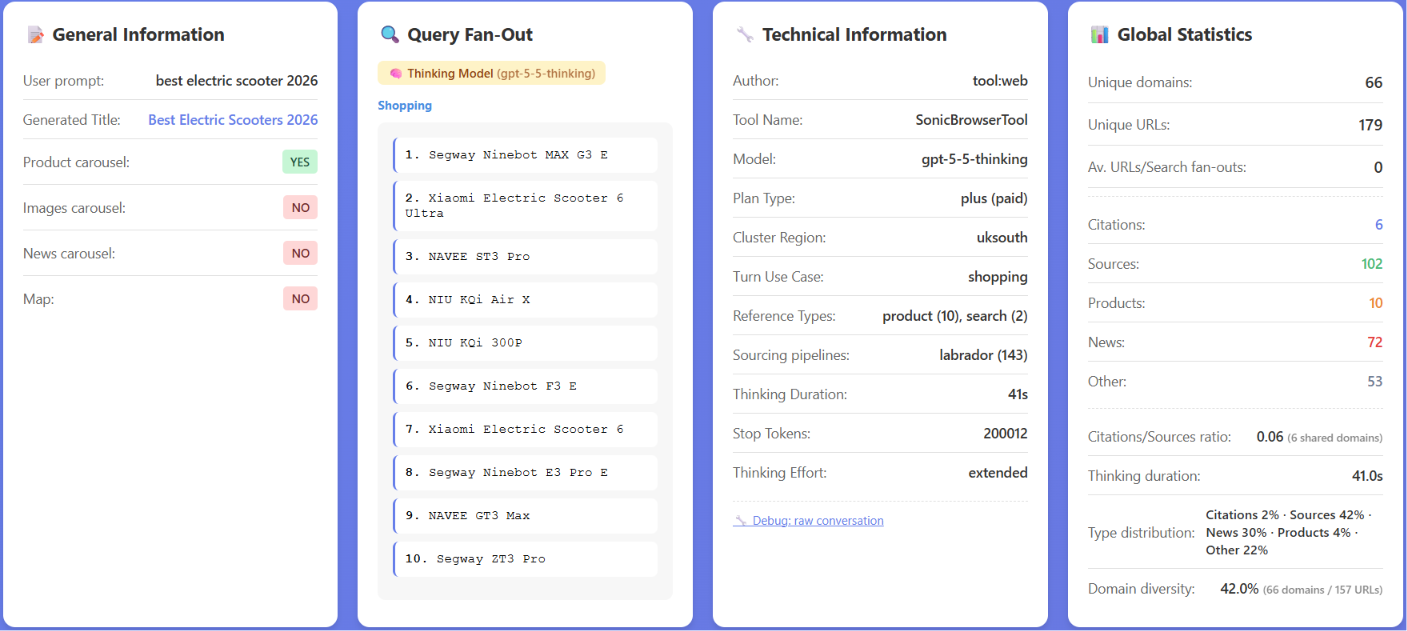Screen dimensions: 1407x631
Task: Click the NO badge for Map
Action: tap(300, 298)
